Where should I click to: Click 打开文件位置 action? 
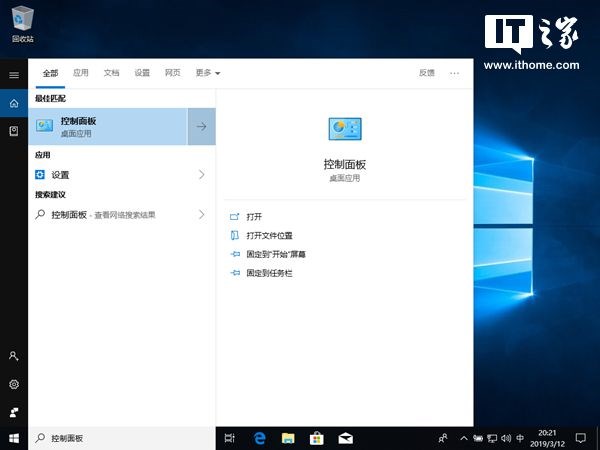pos(269,235)
